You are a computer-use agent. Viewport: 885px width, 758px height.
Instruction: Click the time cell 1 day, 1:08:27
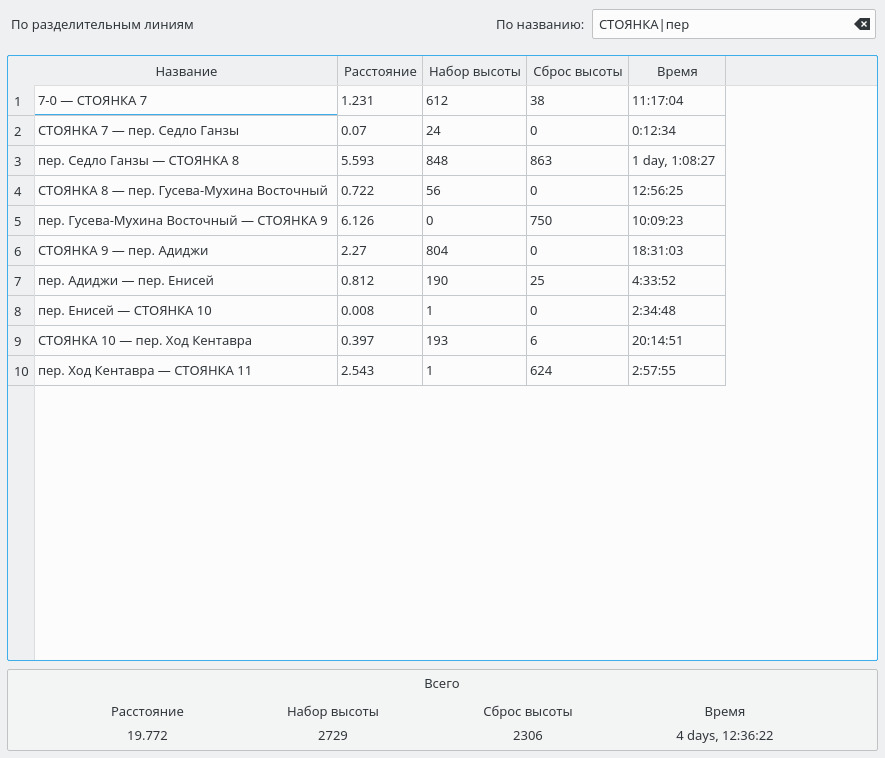(x=676, y=161)
